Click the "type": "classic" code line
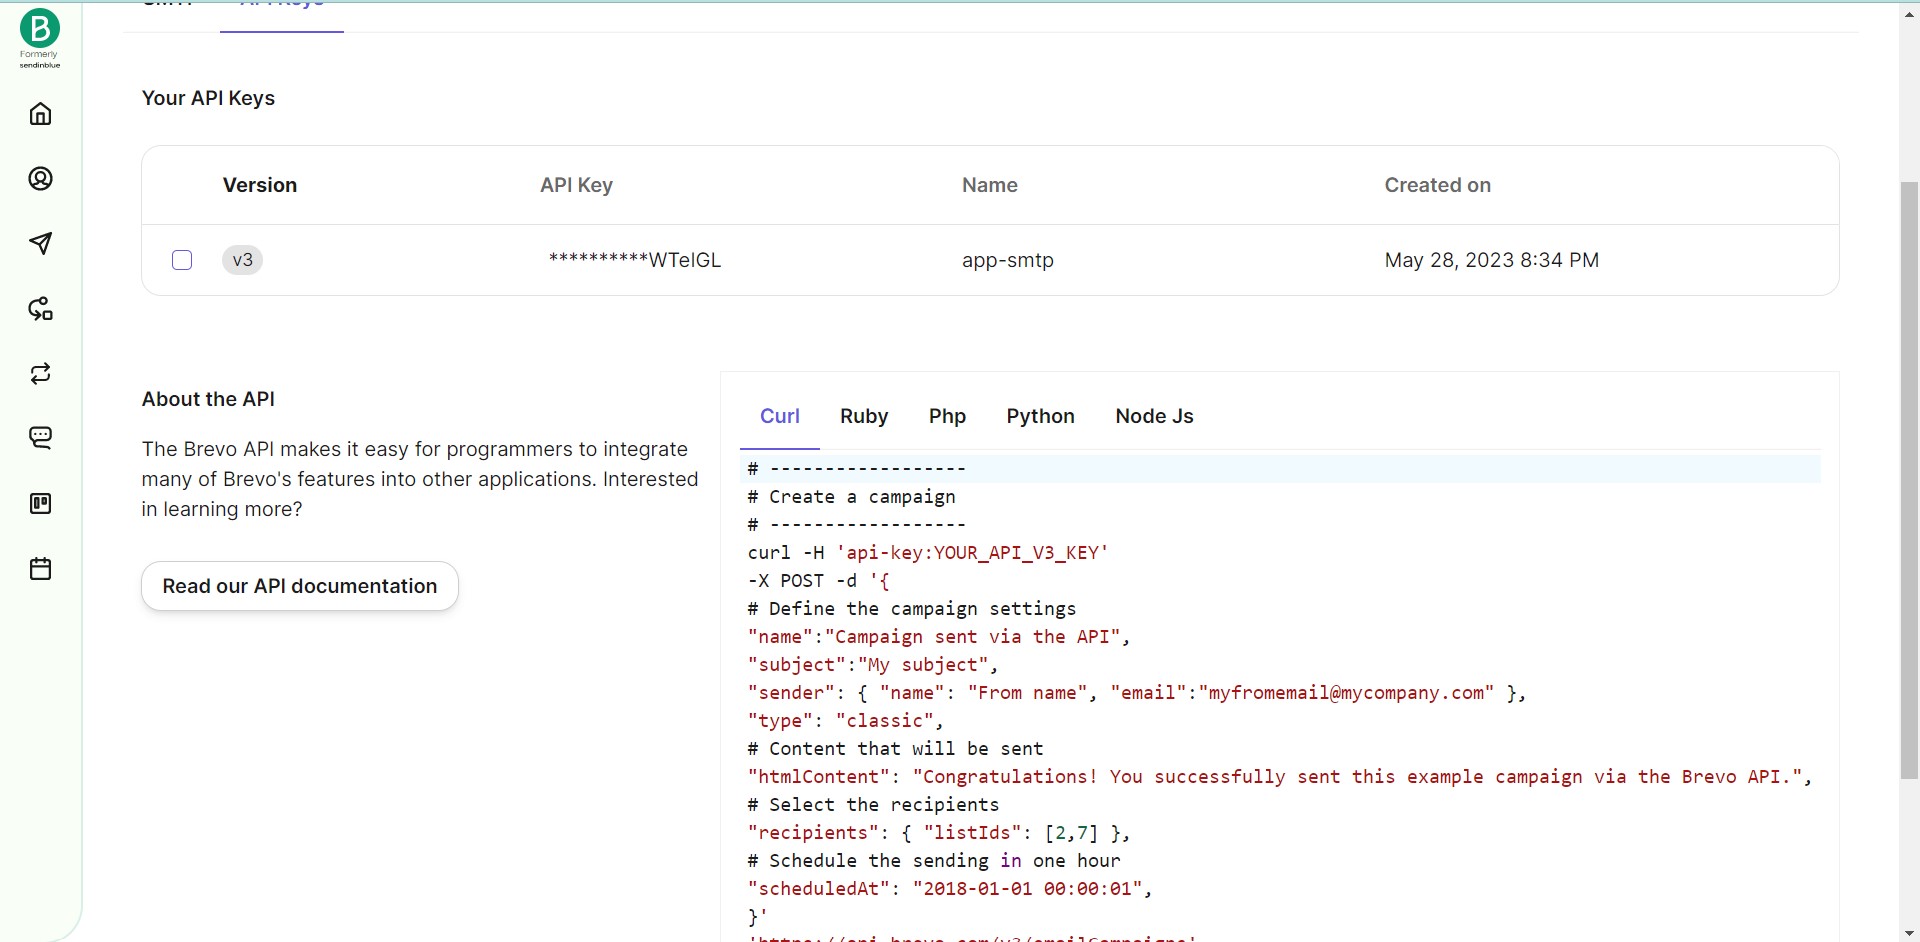Viewport: 1920px width, 942px height. pos(846,721)
